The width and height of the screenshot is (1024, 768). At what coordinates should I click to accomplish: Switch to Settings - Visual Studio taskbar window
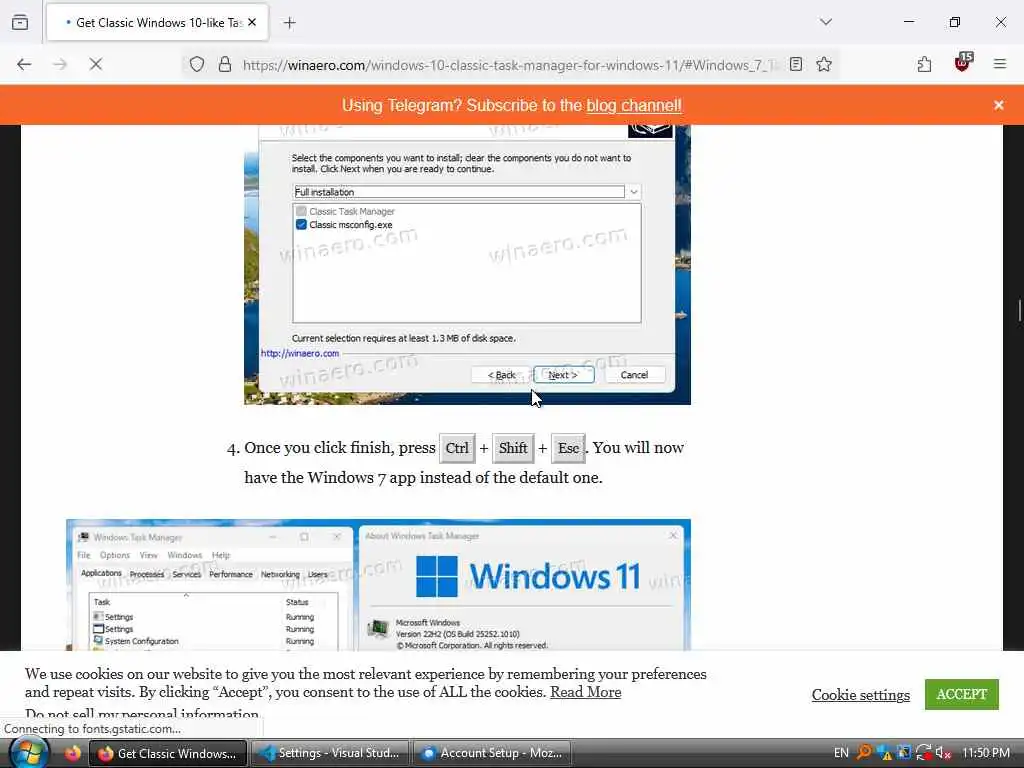[330, 753]
